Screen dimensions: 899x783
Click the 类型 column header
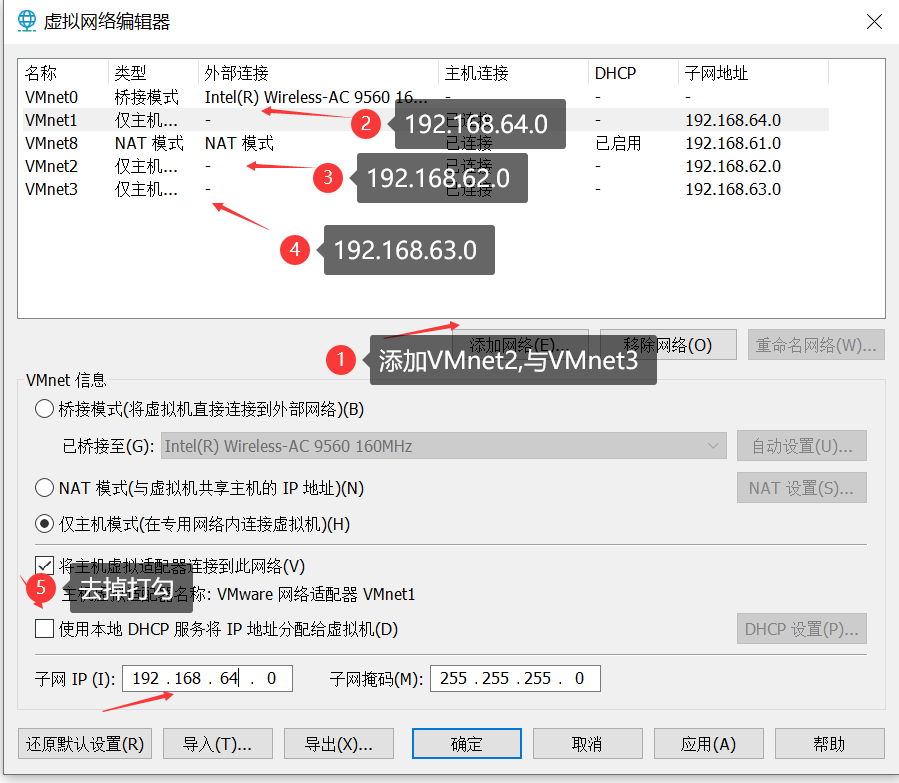click(154, 73)
